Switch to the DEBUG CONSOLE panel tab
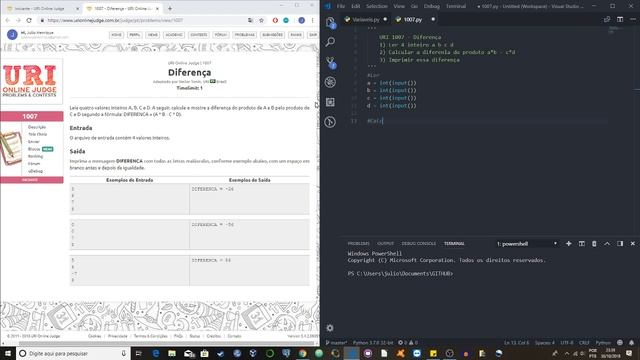 coord(418,244)
